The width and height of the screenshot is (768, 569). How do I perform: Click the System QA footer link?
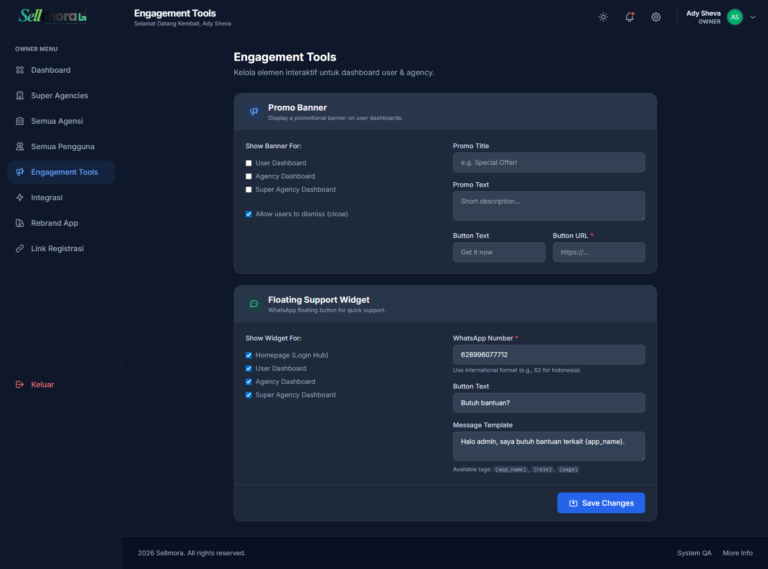pos(694,553)
